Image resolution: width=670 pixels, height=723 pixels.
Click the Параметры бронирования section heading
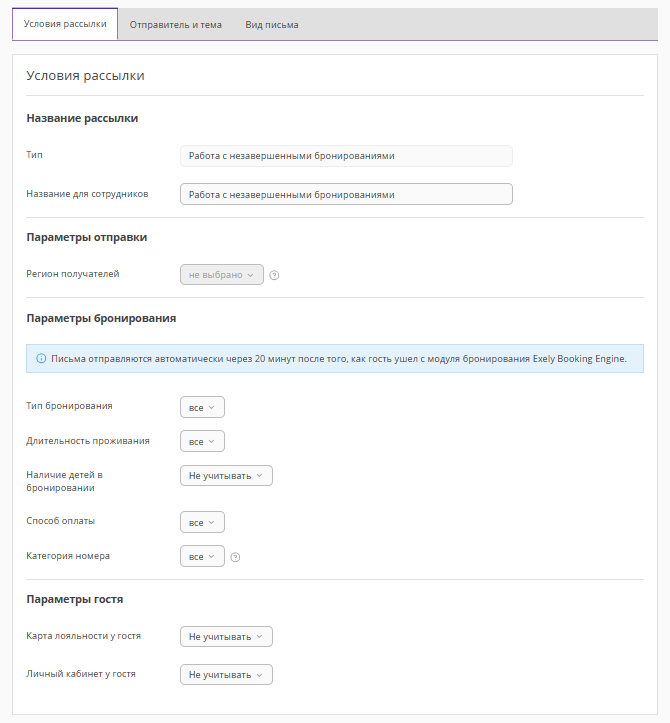pyautogui.click(x=101, y=318)
